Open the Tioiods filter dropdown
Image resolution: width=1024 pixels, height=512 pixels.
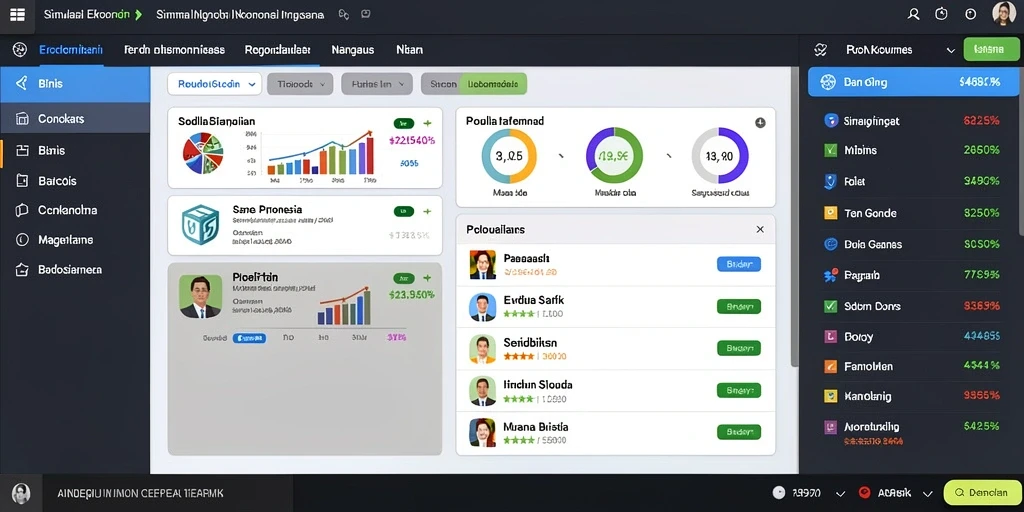300,84
